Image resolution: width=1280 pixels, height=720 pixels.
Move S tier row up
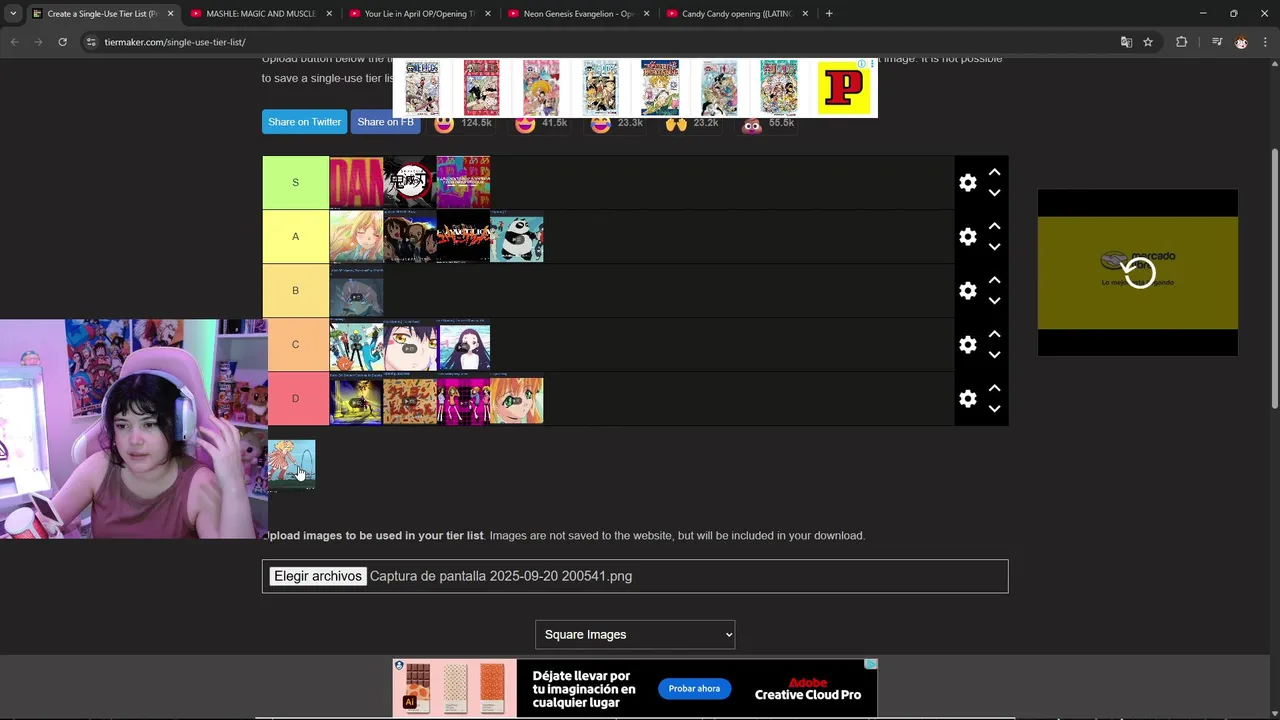(994, 172)
